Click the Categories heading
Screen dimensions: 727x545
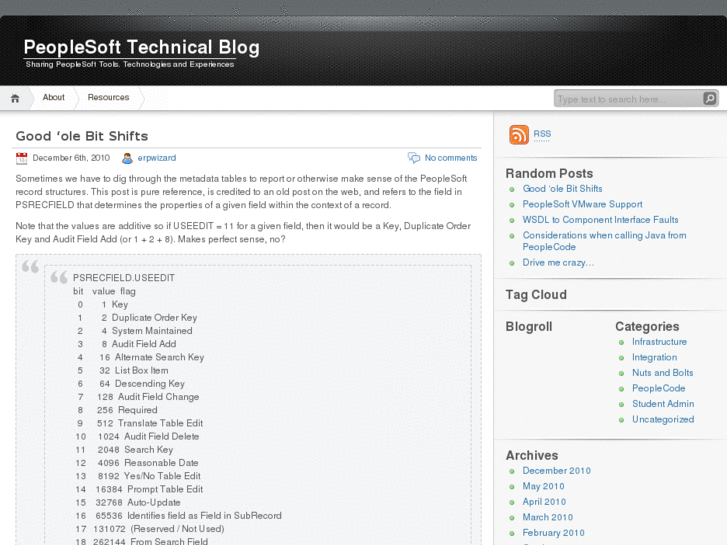coord(647,327)
